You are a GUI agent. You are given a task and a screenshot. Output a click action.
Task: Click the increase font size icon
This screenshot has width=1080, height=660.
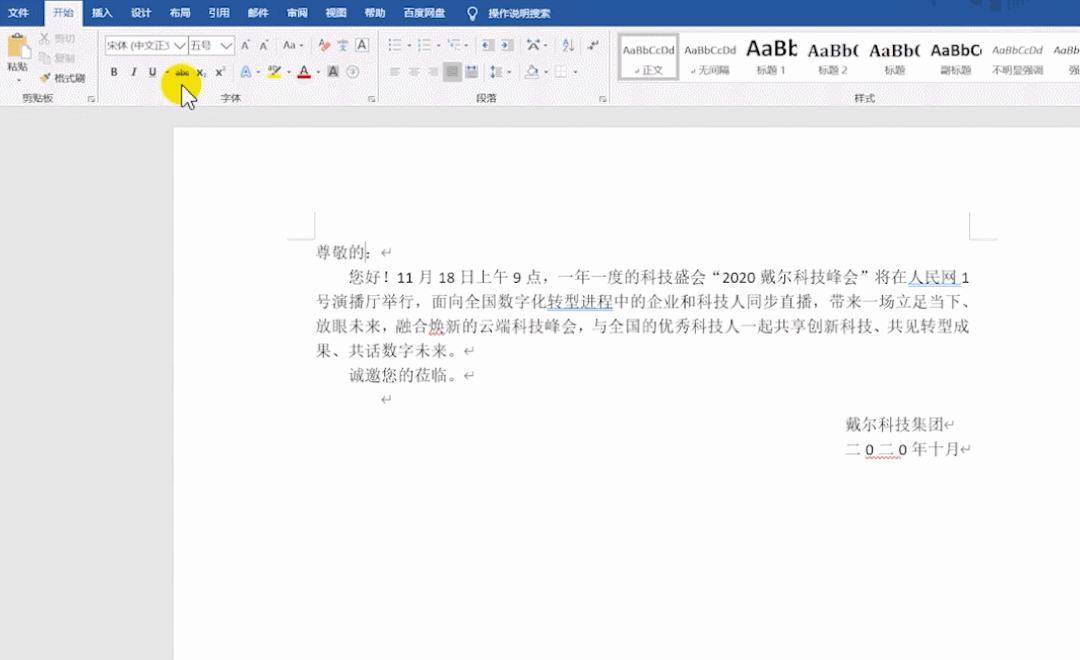(245, 45)
